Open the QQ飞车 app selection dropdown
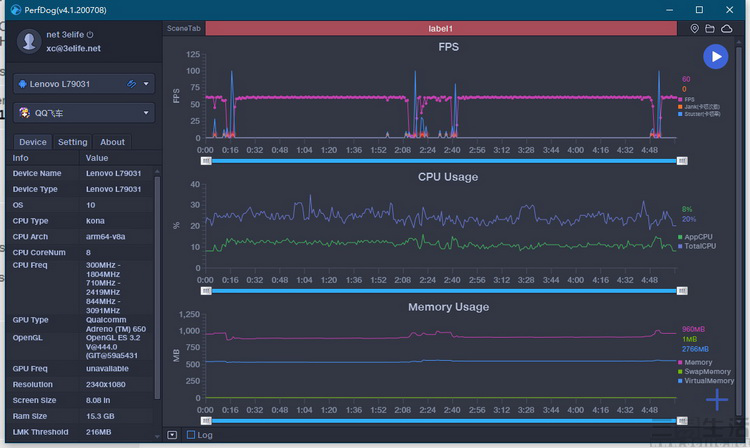This screenshot has width=750, height=448. coord(146,113)
